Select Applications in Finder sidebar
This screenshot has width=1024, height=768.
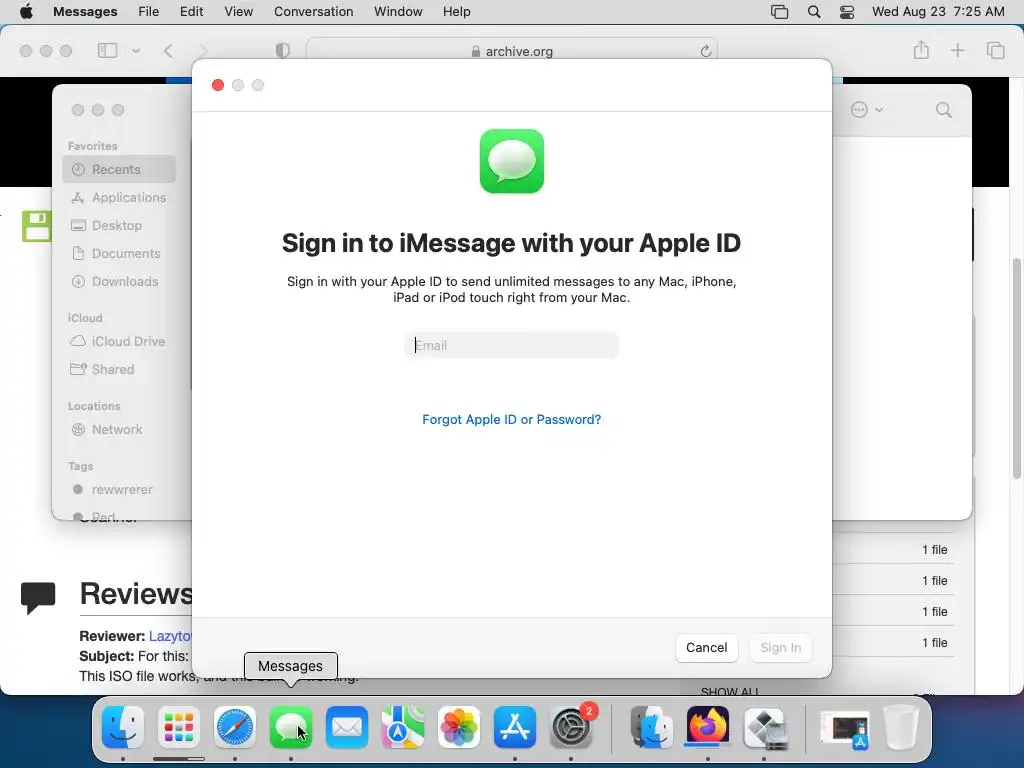tap(119, 197)
